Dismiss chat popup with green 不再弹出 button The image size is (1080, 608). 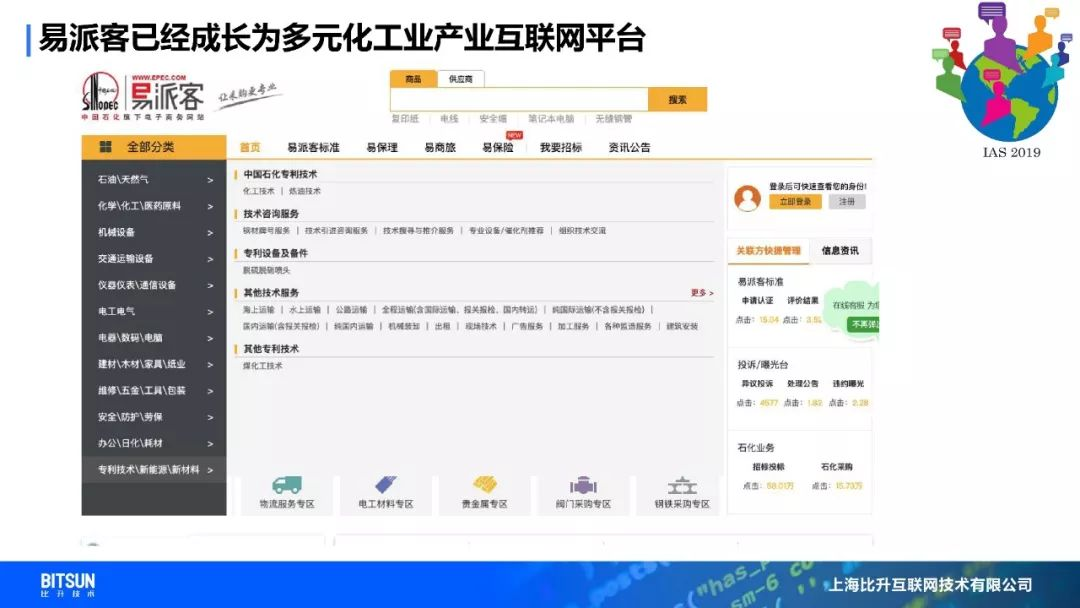pyautogui.click(x=864, y=324)
